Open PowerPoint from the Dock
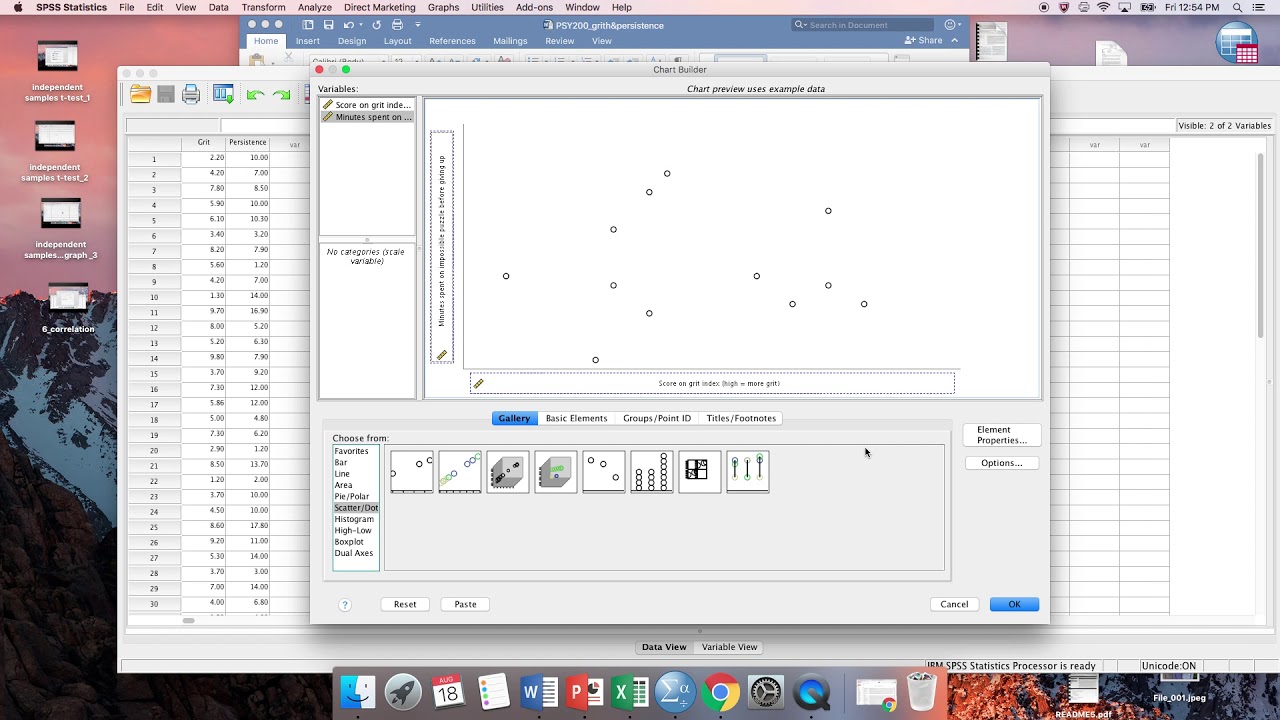 click(x=585, y=692)
